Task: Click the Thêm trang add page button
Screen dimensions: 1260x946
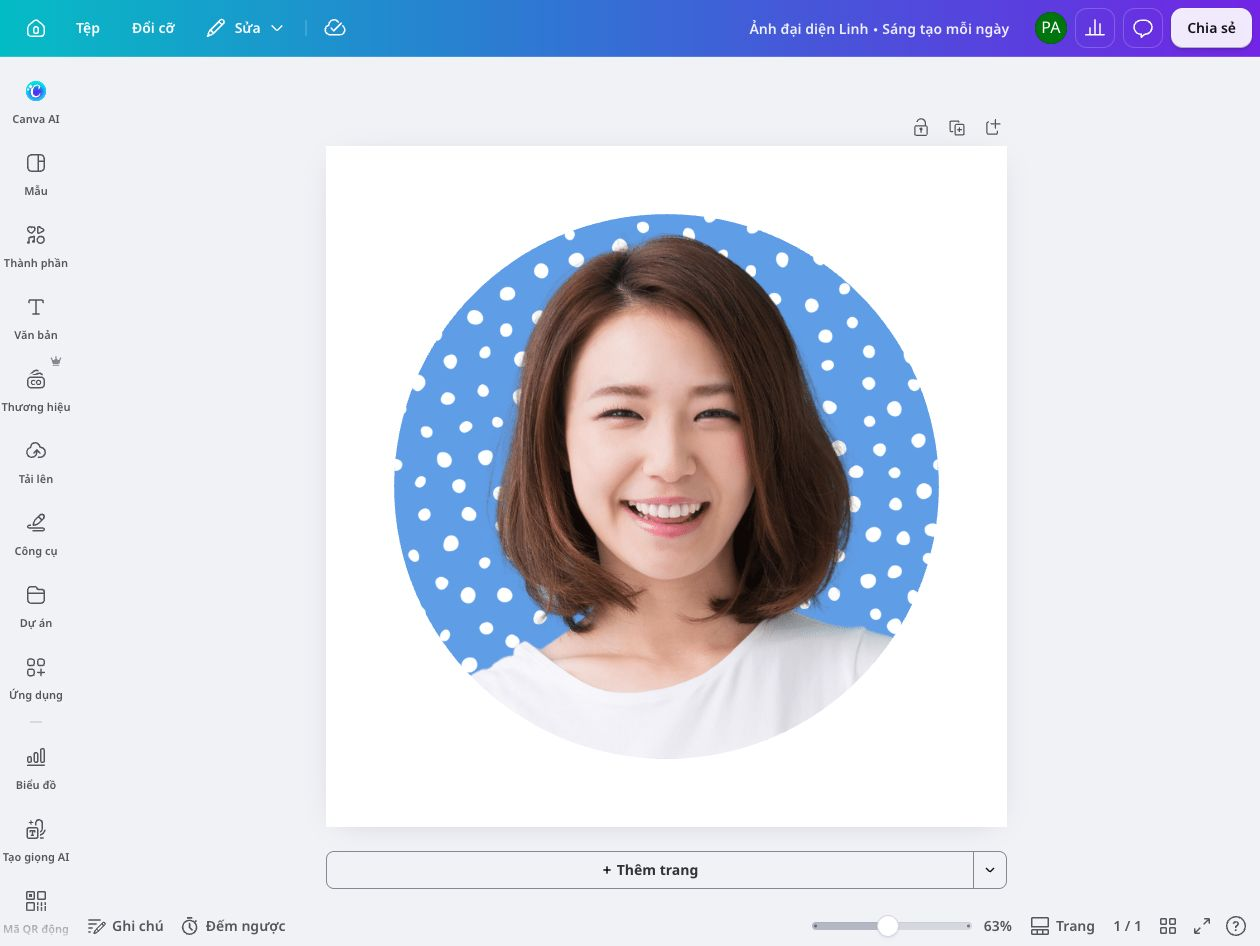Action: coord(650,870)
